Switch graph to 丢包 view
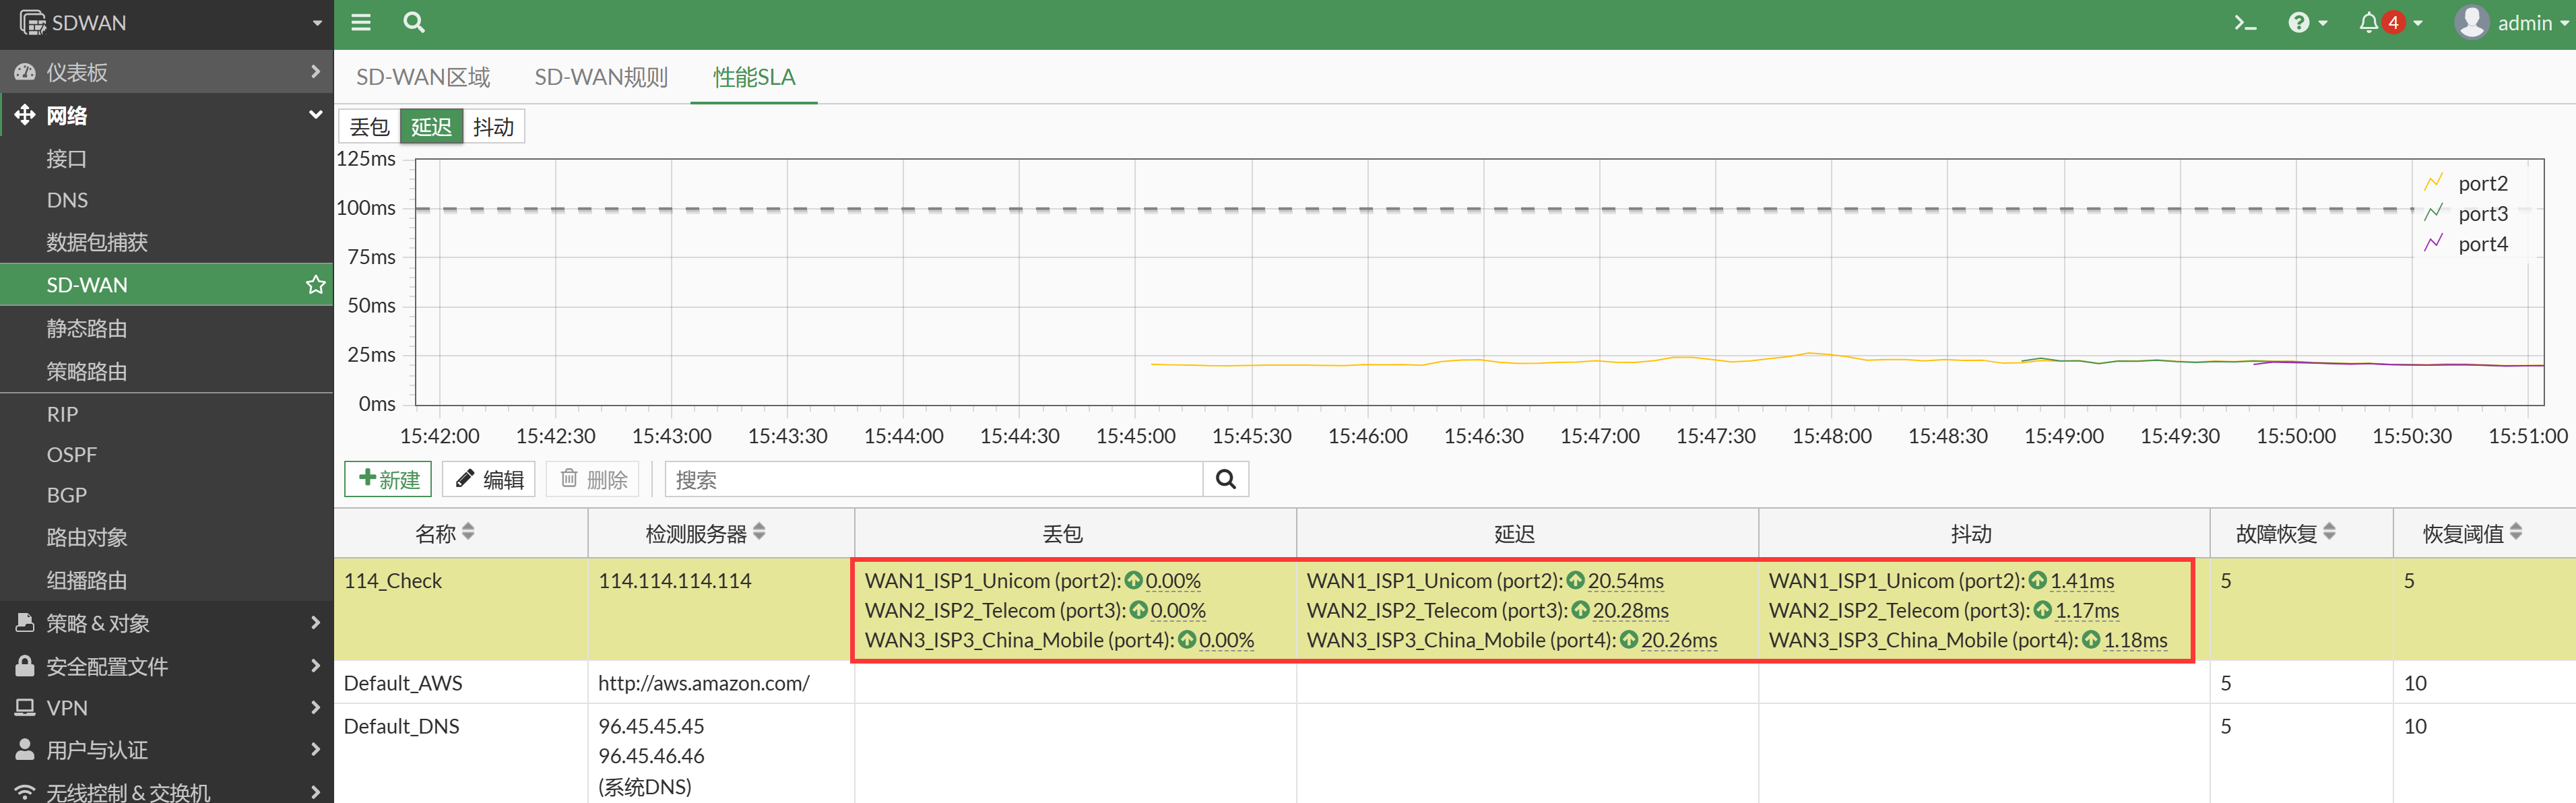This screenshot has width=2576, height=803. [369, 127]
